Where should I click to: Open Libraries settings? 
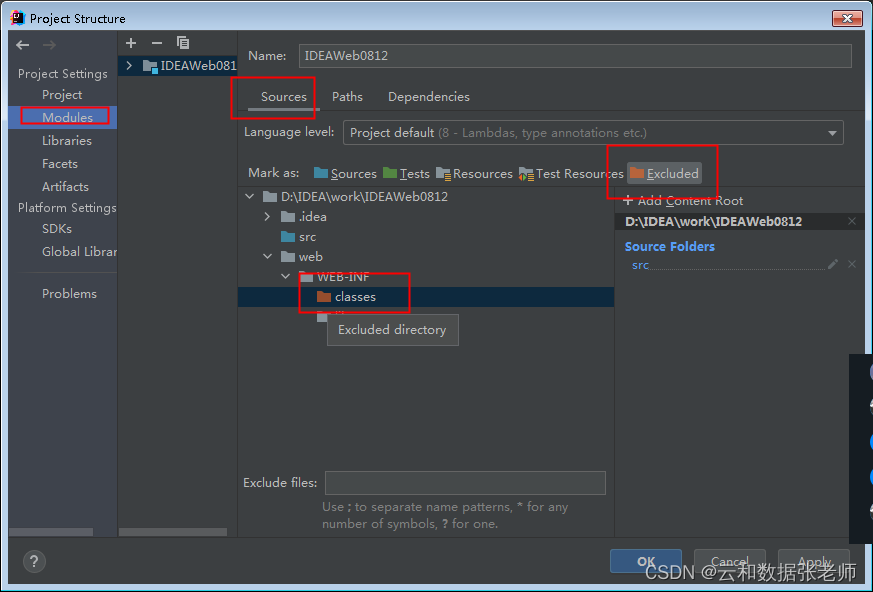[67, 141]
